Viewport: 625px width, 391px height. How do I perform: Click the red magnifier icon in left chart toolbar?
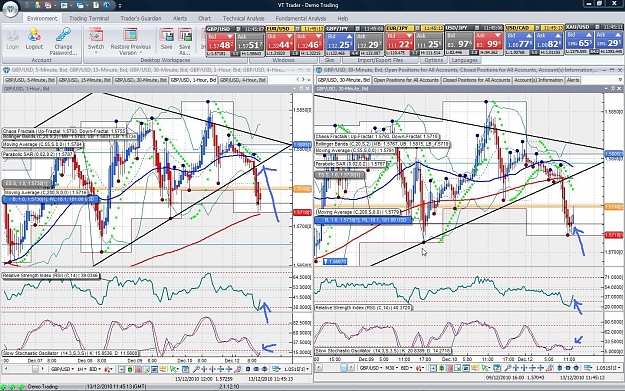pos(238,369)
